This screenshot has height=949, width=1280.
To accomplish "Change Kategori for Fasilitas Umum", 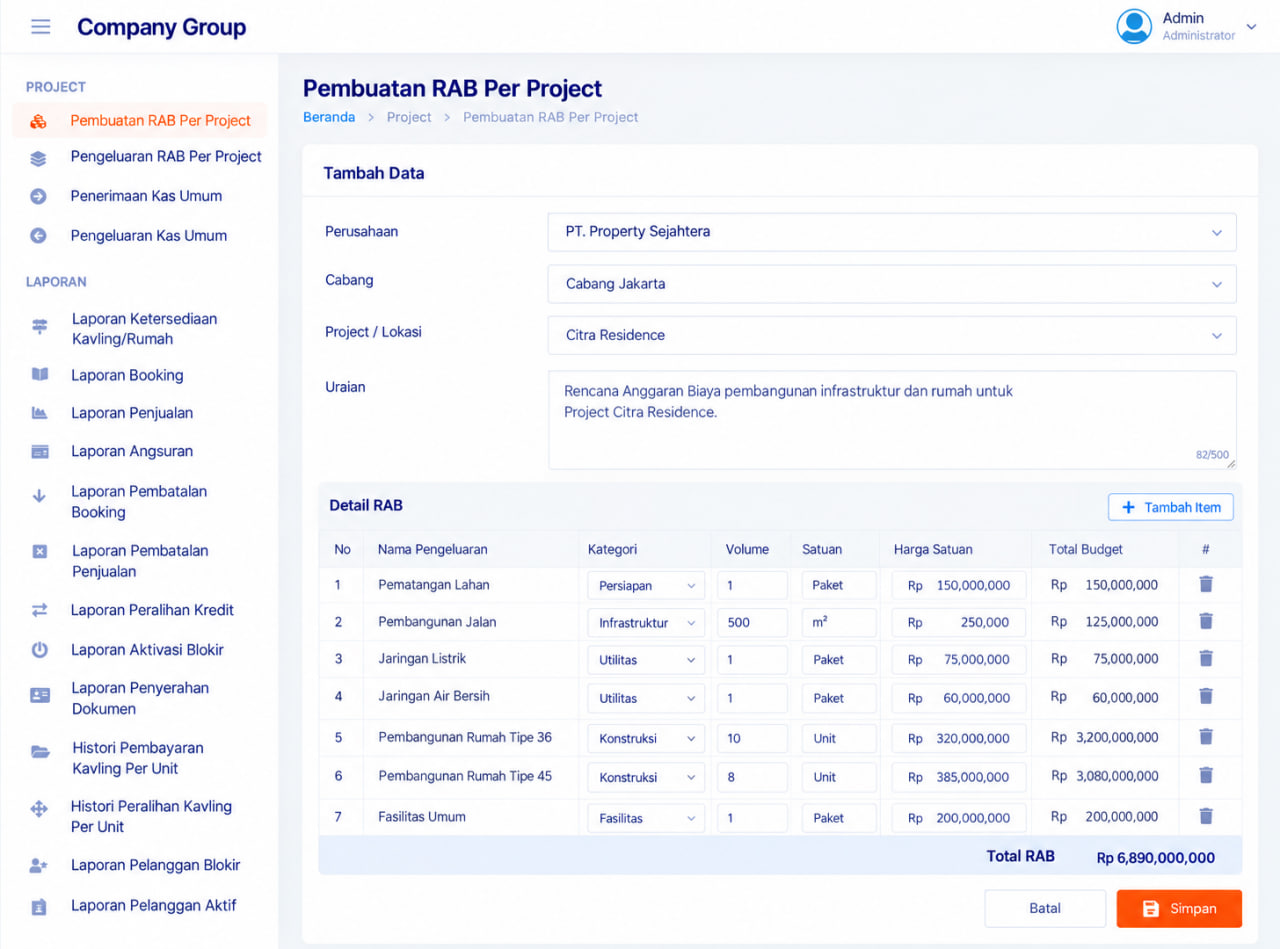I will [x=646, y=818].
